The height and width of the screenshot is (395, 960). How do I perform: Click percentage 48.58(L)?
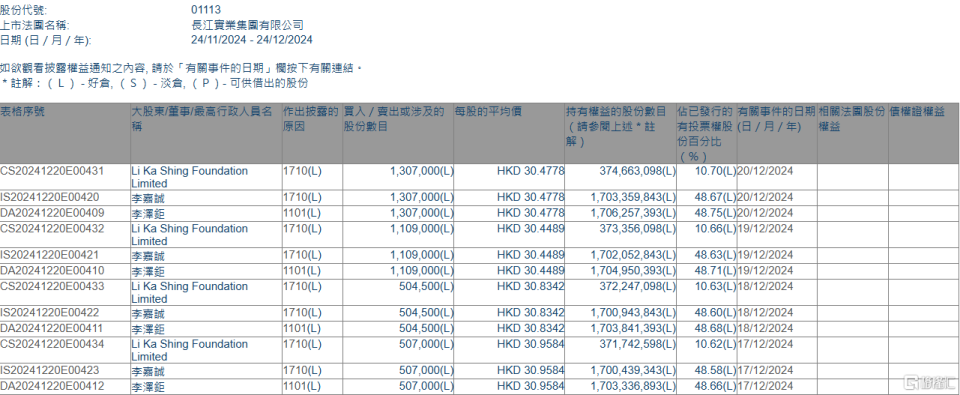716,371
